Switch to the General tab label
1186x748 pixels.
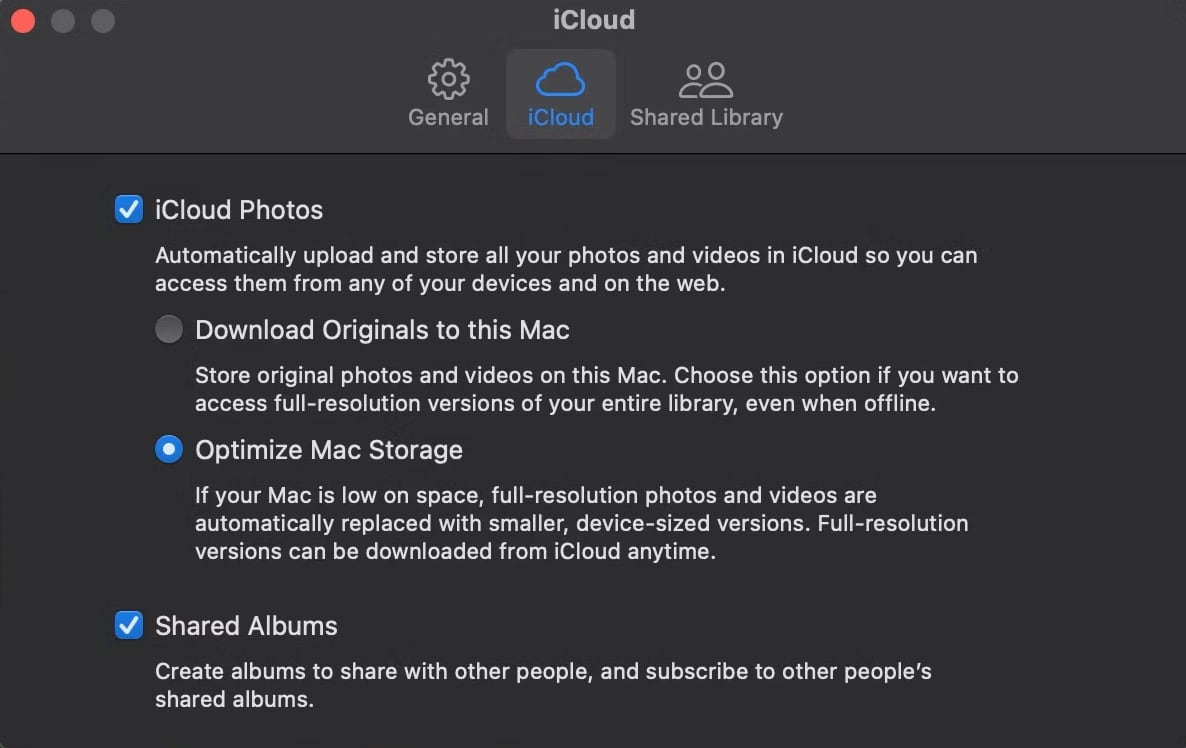(448, 117)
